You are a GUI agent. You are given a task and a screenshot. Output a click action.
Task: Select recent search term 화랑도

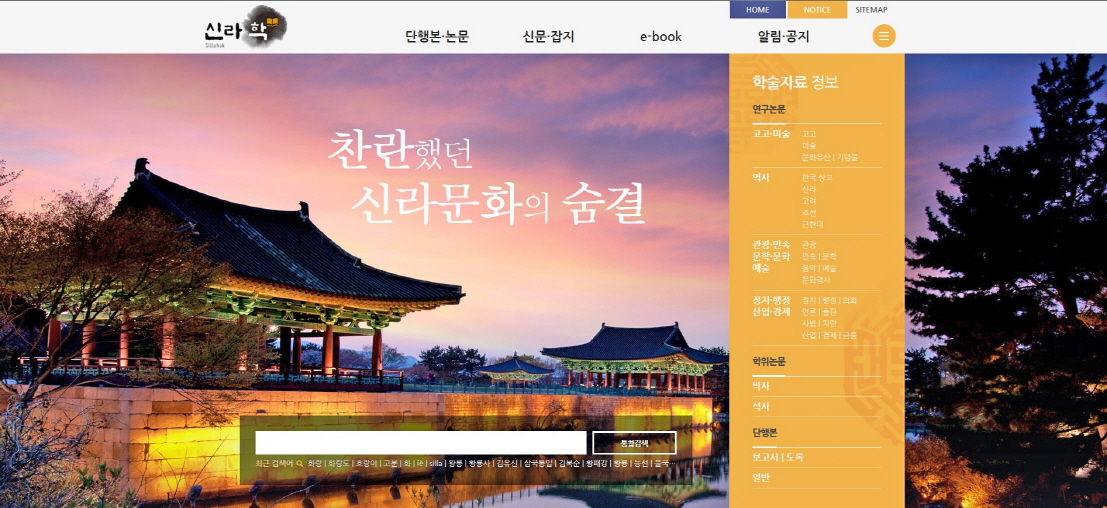point(338,464)
